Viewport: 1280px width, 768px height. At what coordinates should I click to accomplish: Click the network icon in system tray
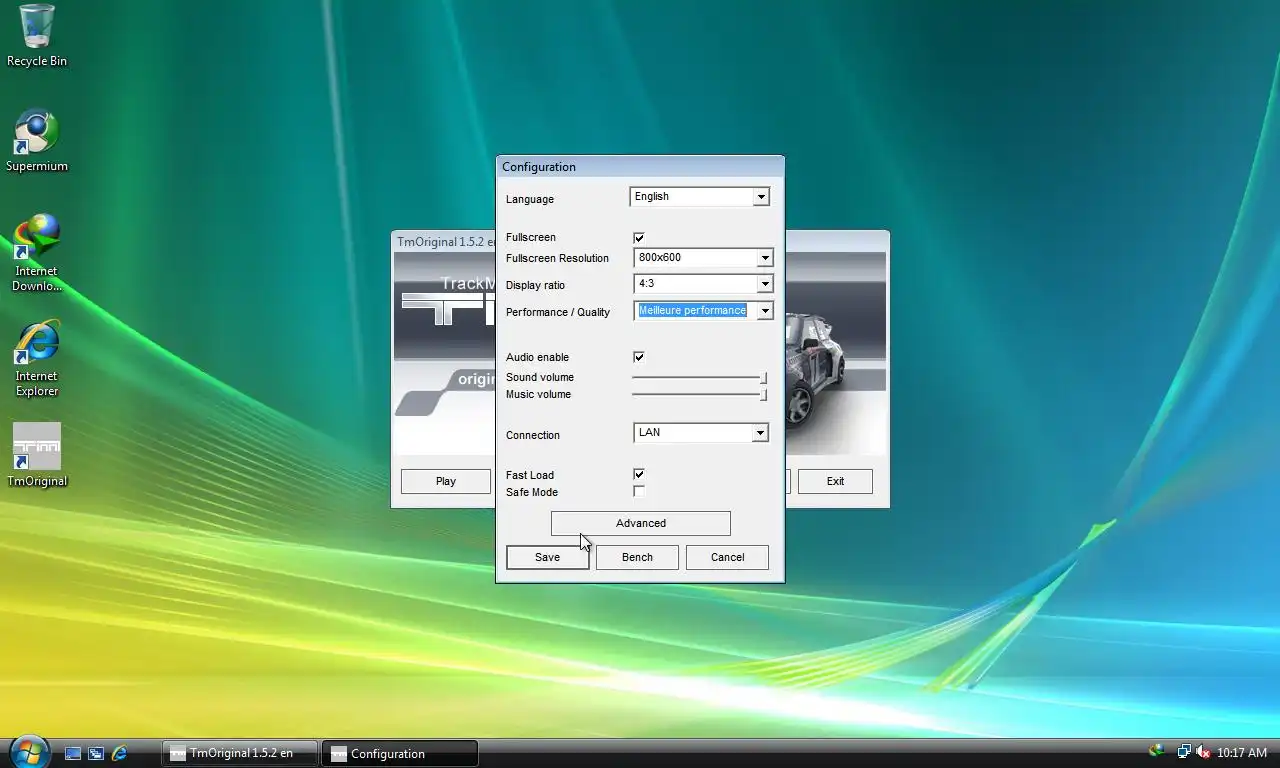coord(1184,752)
